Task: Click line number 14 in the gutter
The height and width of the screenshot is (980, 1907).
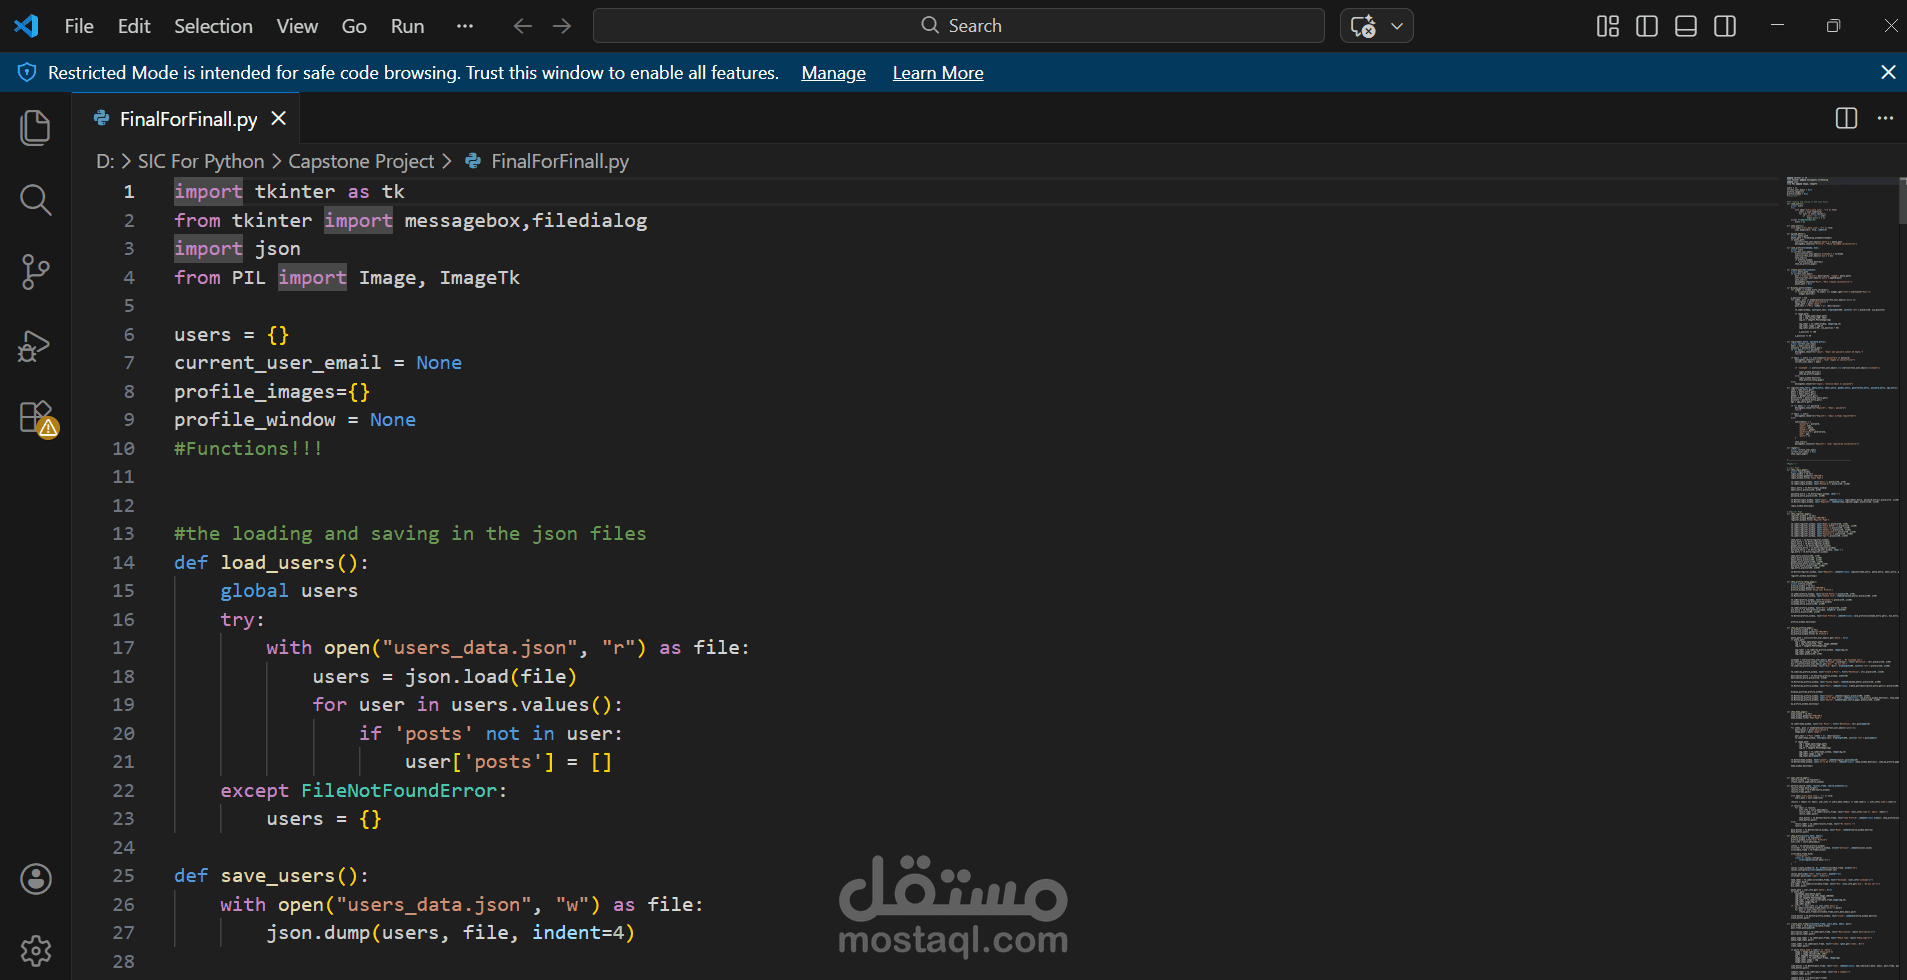Action: tap(123, 562)
